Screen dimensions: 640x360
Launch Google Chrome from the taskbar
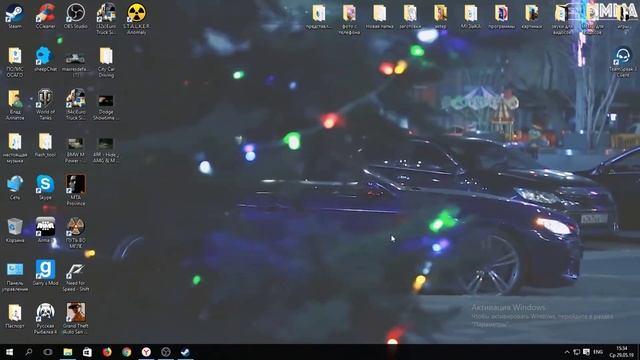tap(127, 352)
